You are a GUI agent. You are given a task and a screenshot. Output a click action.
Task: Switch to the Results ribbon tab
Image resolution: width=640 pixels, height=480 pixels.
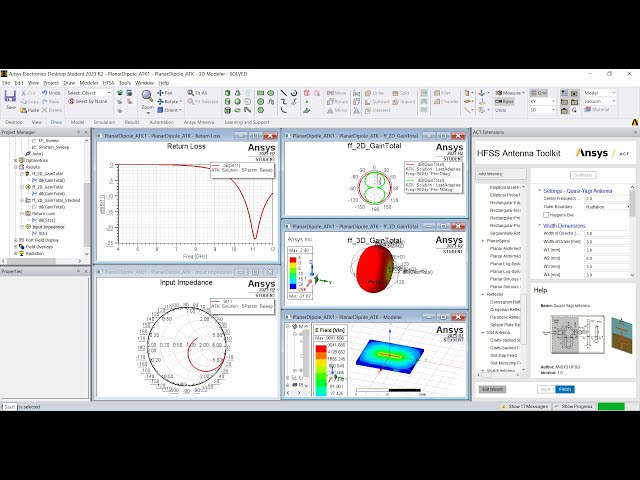[x=132, y=122]
